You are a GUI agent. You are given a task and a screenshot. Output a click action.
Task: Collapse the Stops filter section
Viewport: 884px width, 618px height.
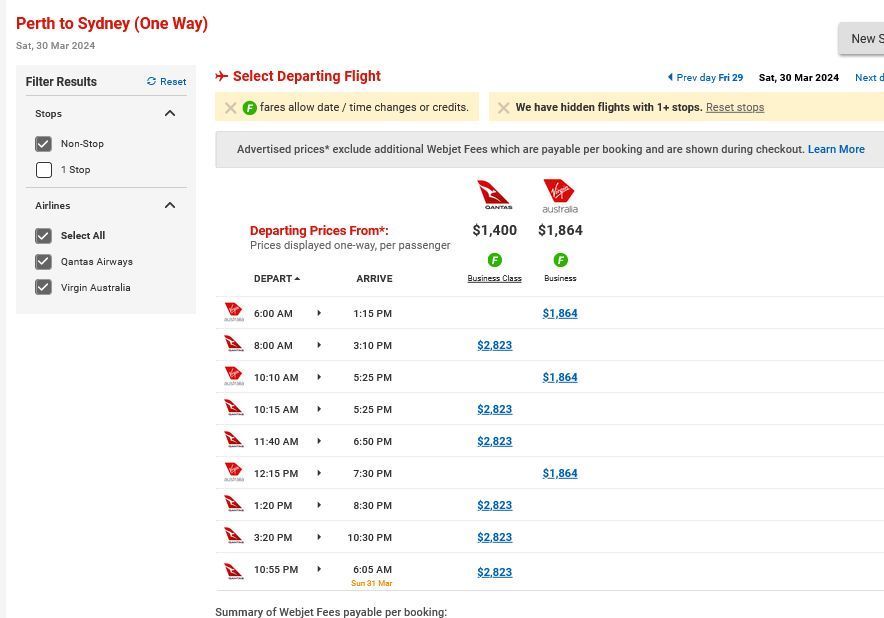[170, 113]
